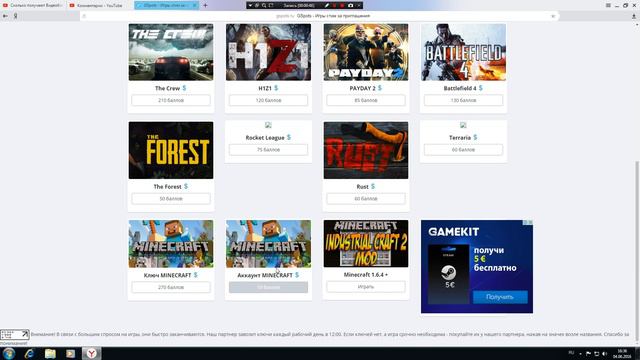Open the Battlefield 4 thumbnail
This screenshot has height=360, width=640.
(463, 52)
